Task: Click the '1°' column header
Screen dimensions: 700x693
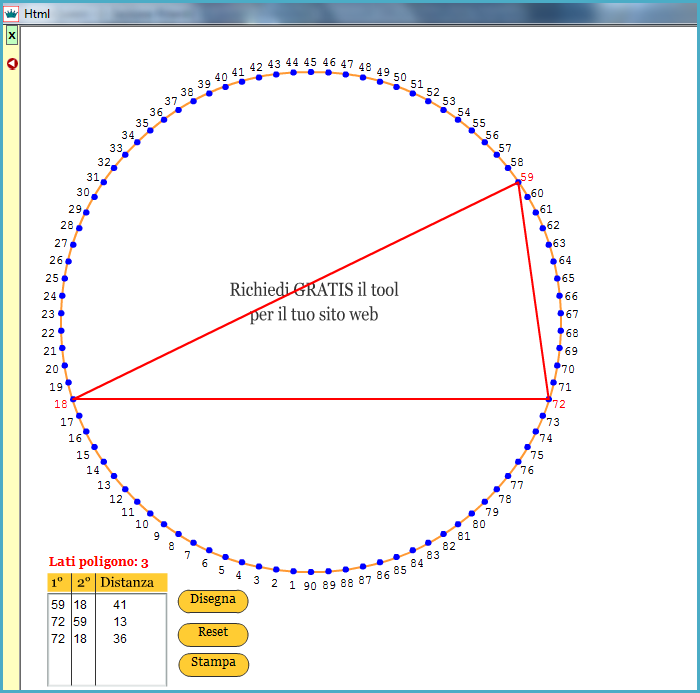Action: (59, 583)
